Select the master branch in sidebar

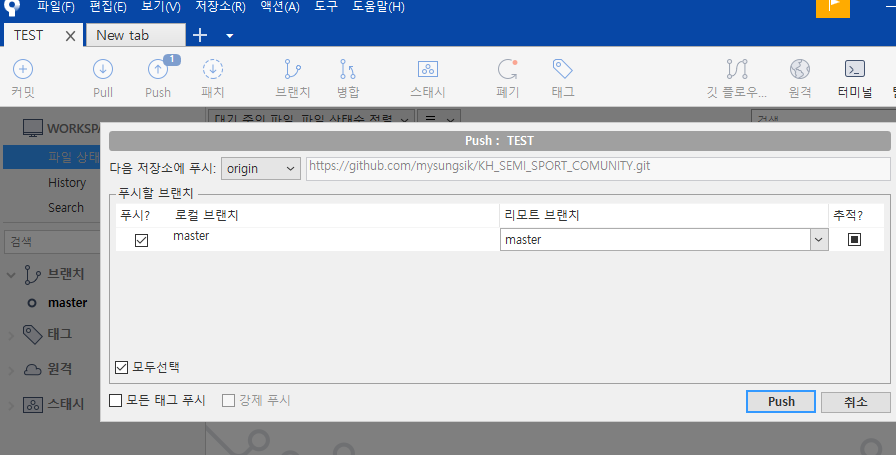[x=67, y=303]
